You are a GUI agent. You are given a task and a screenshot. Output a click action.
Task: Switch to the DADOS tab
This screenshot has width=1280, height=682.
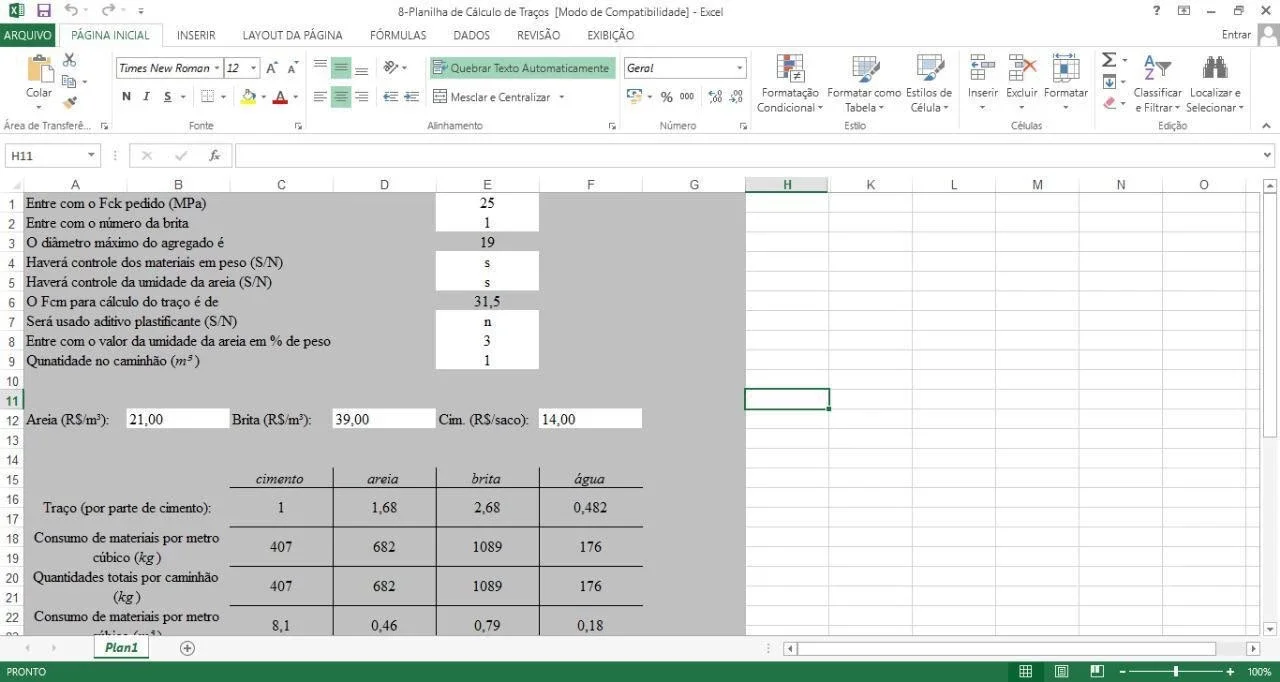point(471,35)
